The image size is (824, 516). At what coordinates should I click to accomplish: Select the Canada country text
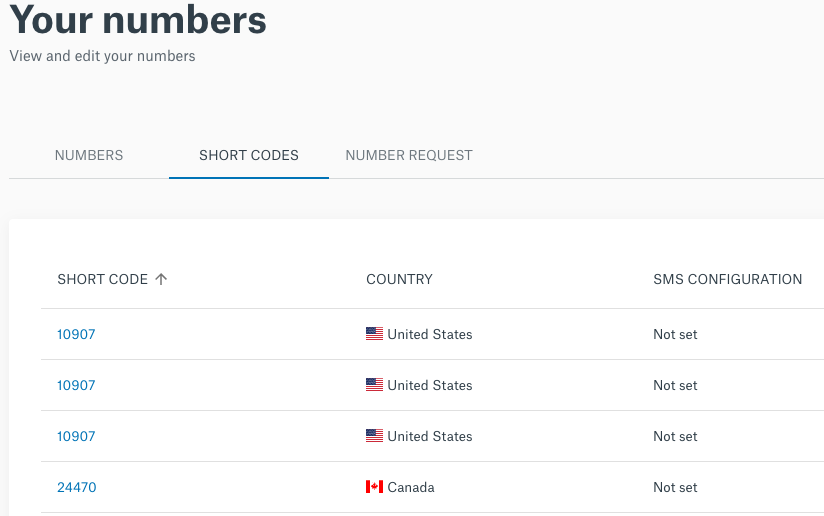click(x=411, y=487)
